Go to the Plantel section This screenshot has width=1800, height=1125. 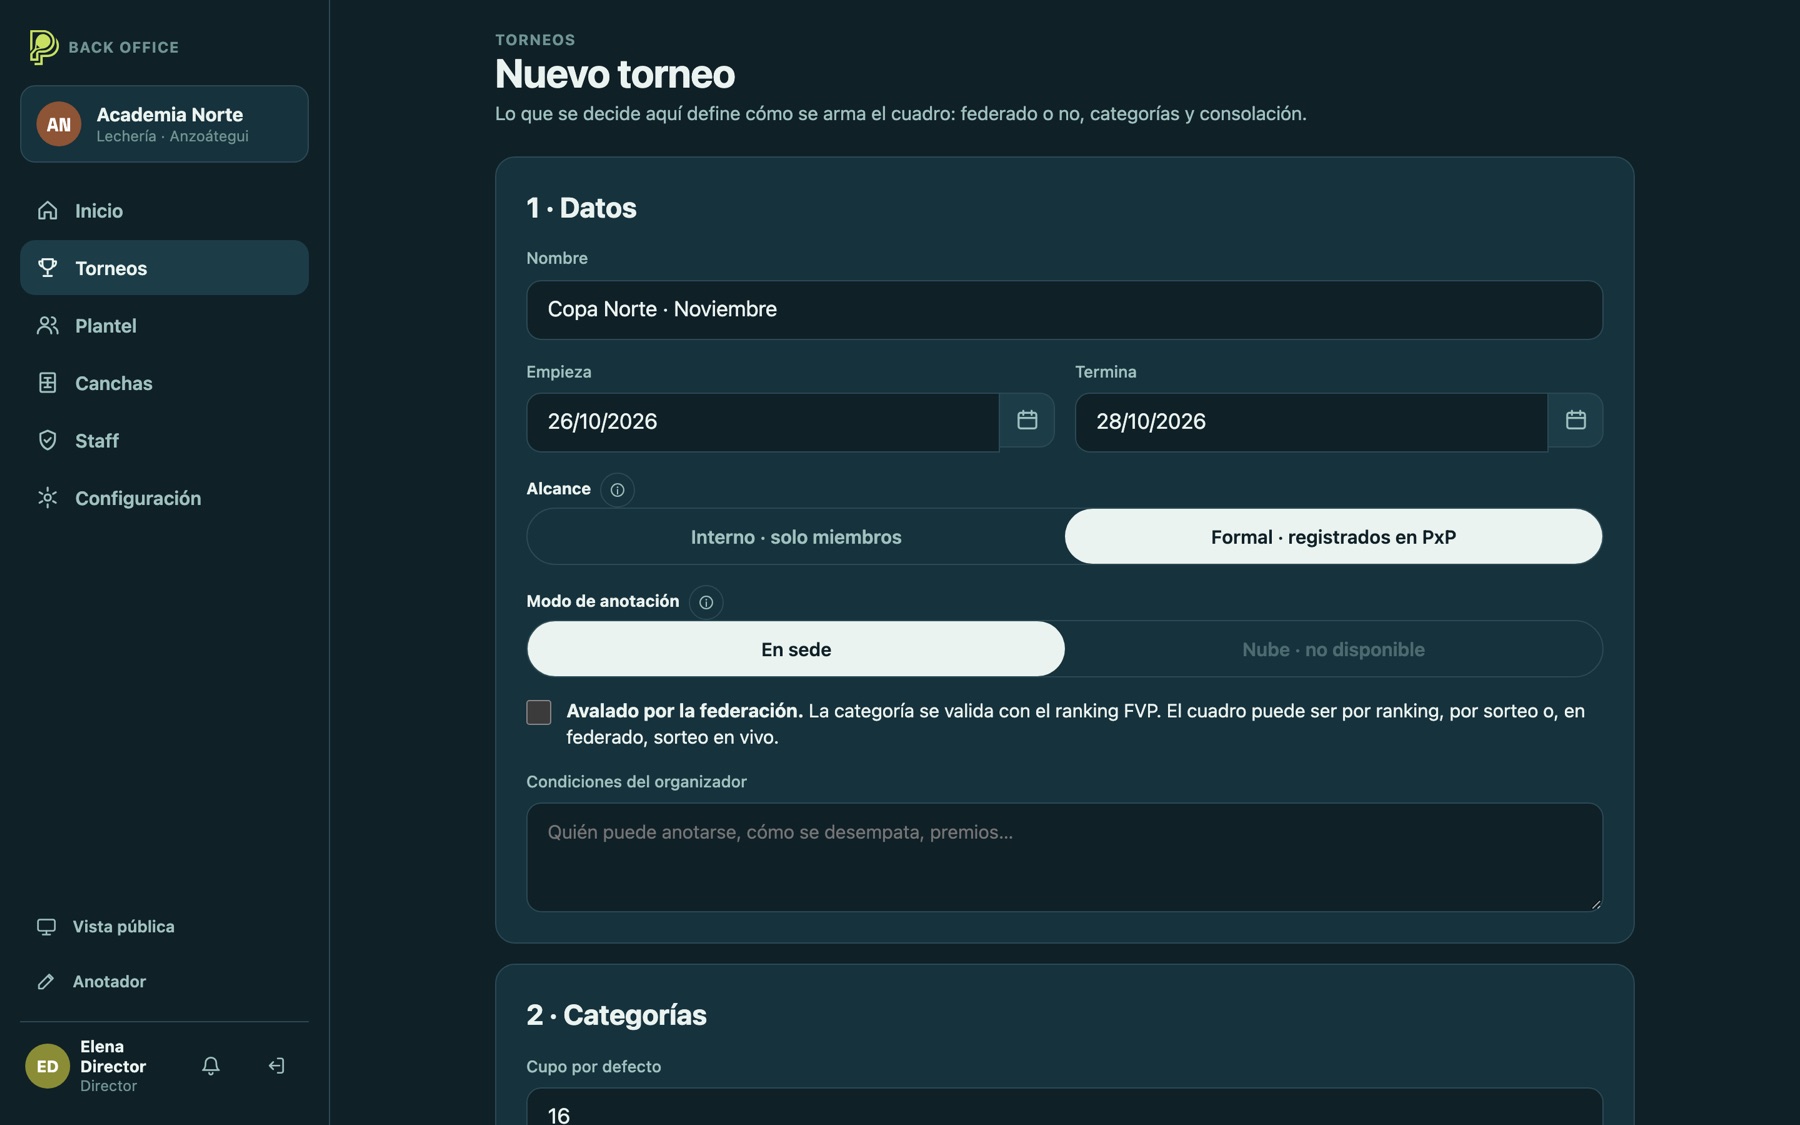tap(164, 325)
